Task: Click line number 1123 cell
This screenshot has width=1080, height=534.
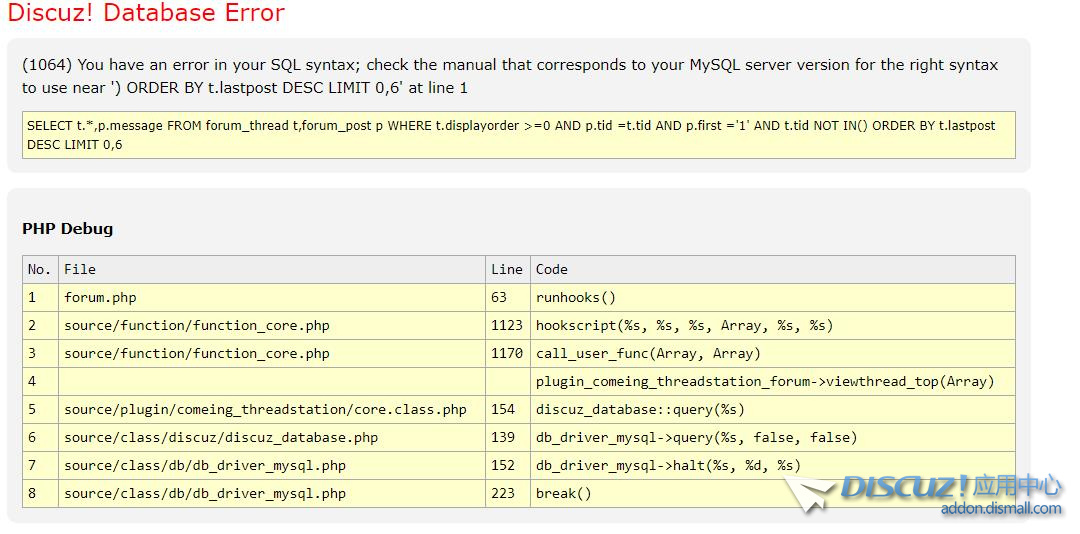Action: coord(506,325)
